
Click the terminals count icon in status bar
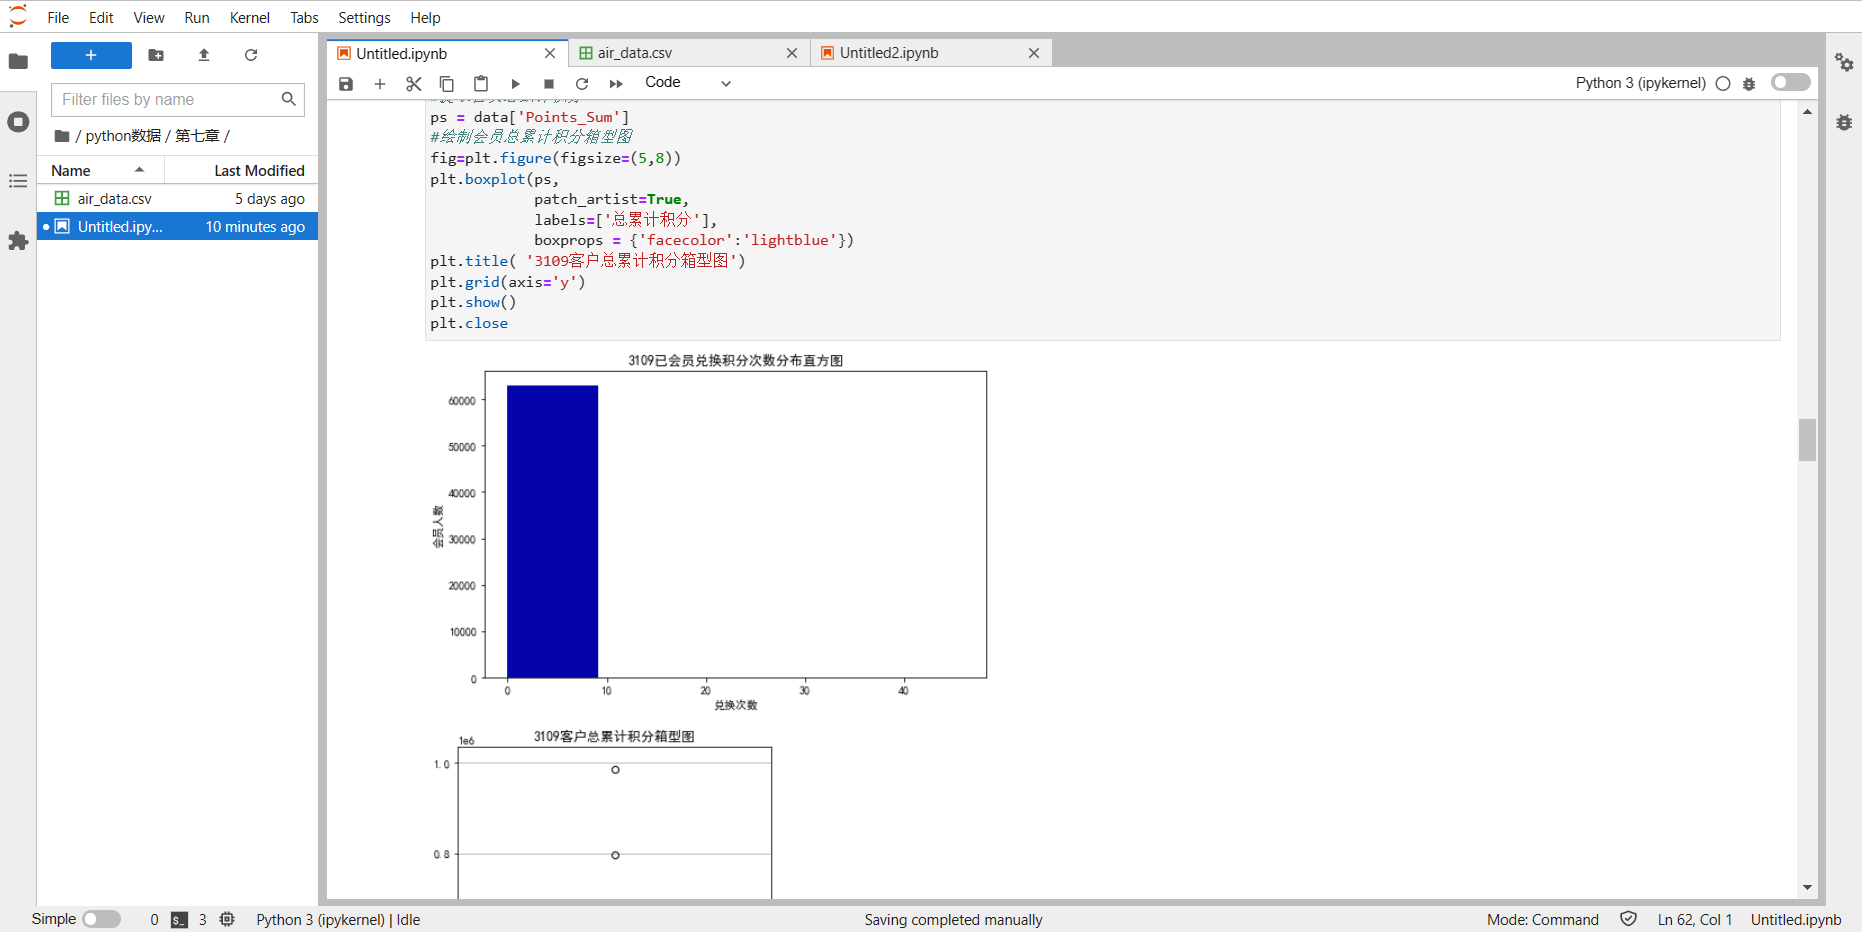click(x=180, y=920)
